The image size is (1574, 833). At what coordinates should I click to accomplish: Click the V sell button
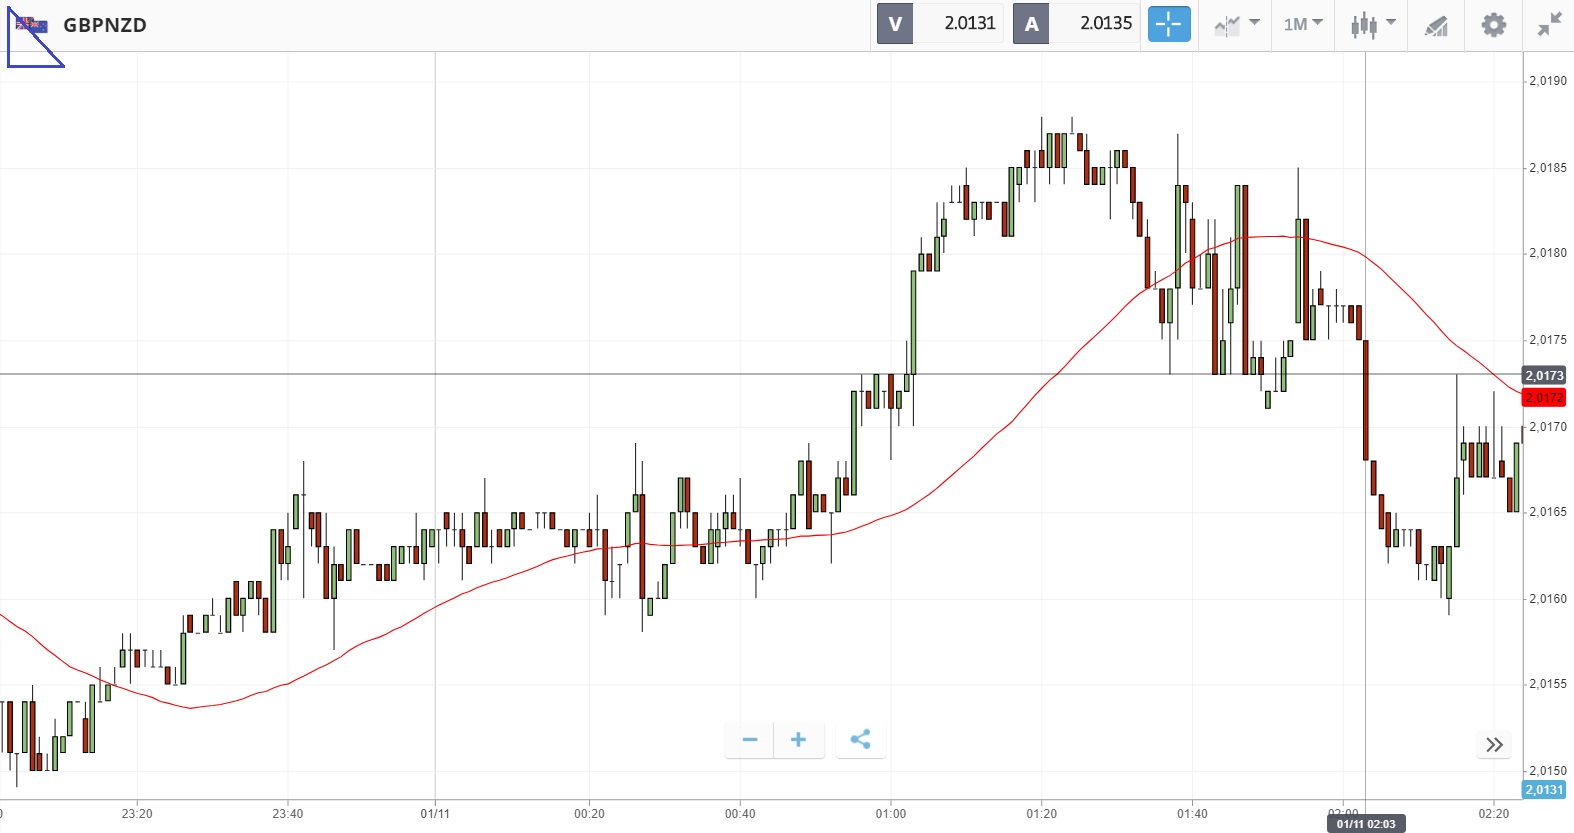click(895, 24)
